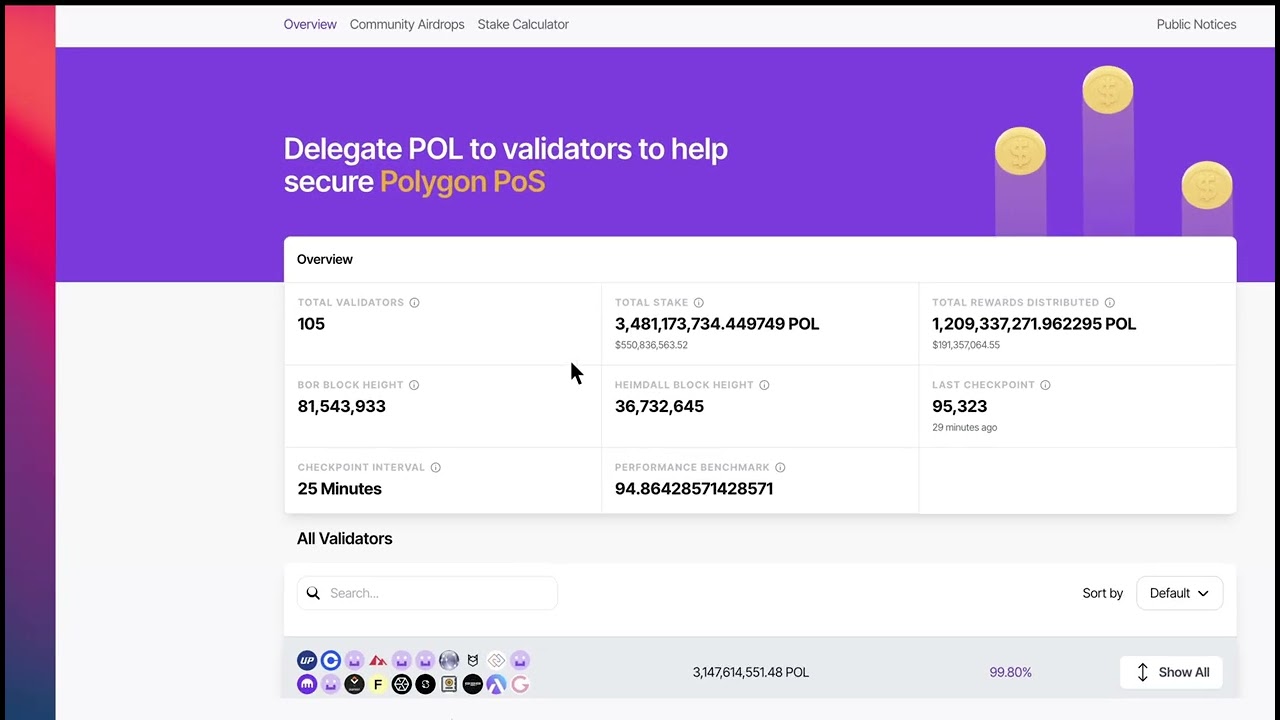The width and height of the screenshot is (1280, 720).
Task: Click the All Validators heading
Action: tap(344, 538)
